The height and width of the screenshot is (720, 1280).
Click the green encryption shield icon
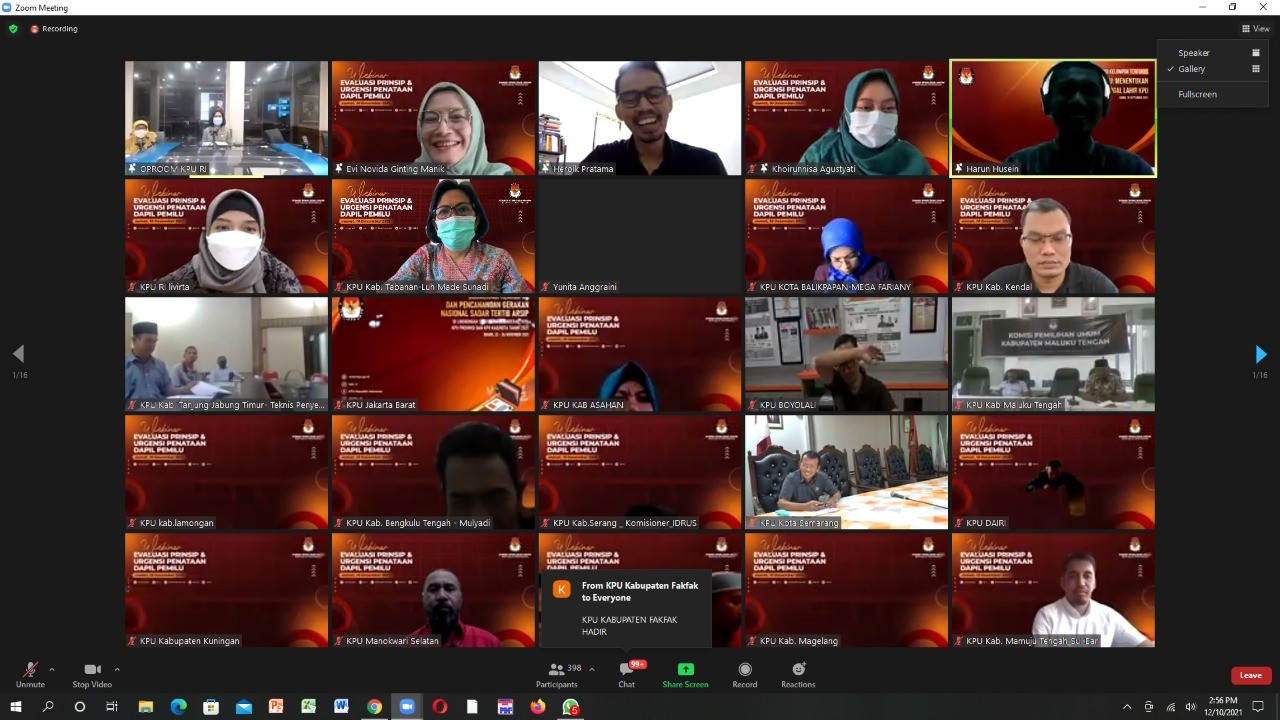click(x=13, y=29)
